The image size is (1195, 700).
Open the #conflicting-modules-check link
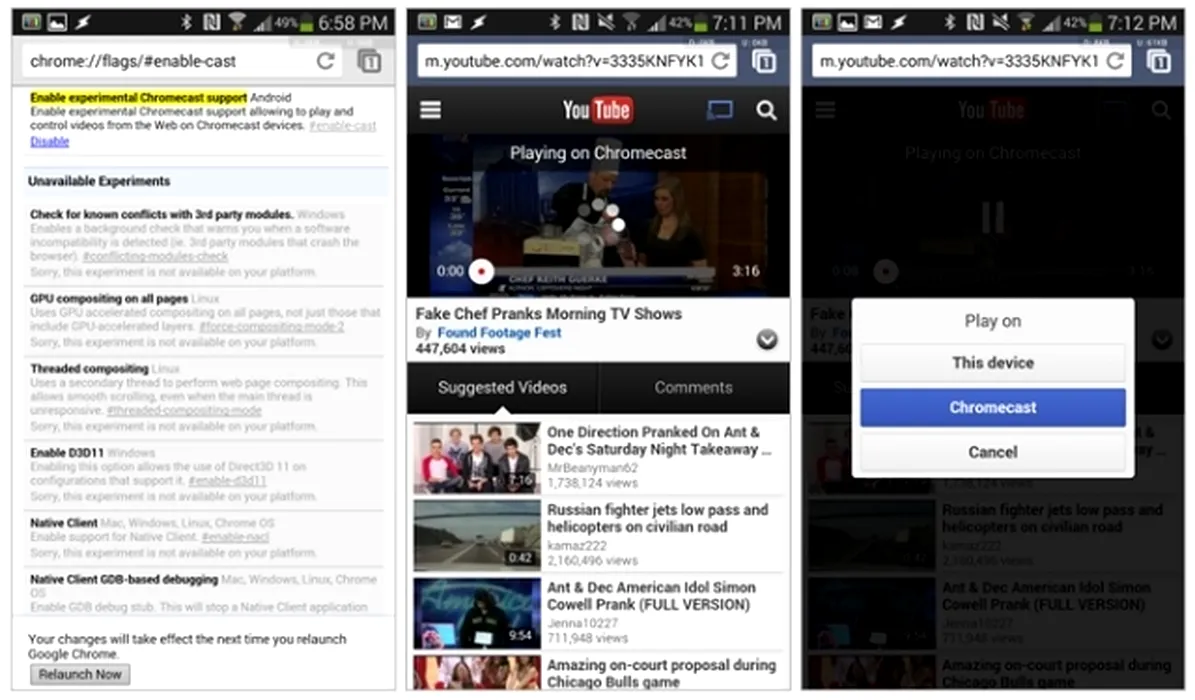click(x=155, y=257)
